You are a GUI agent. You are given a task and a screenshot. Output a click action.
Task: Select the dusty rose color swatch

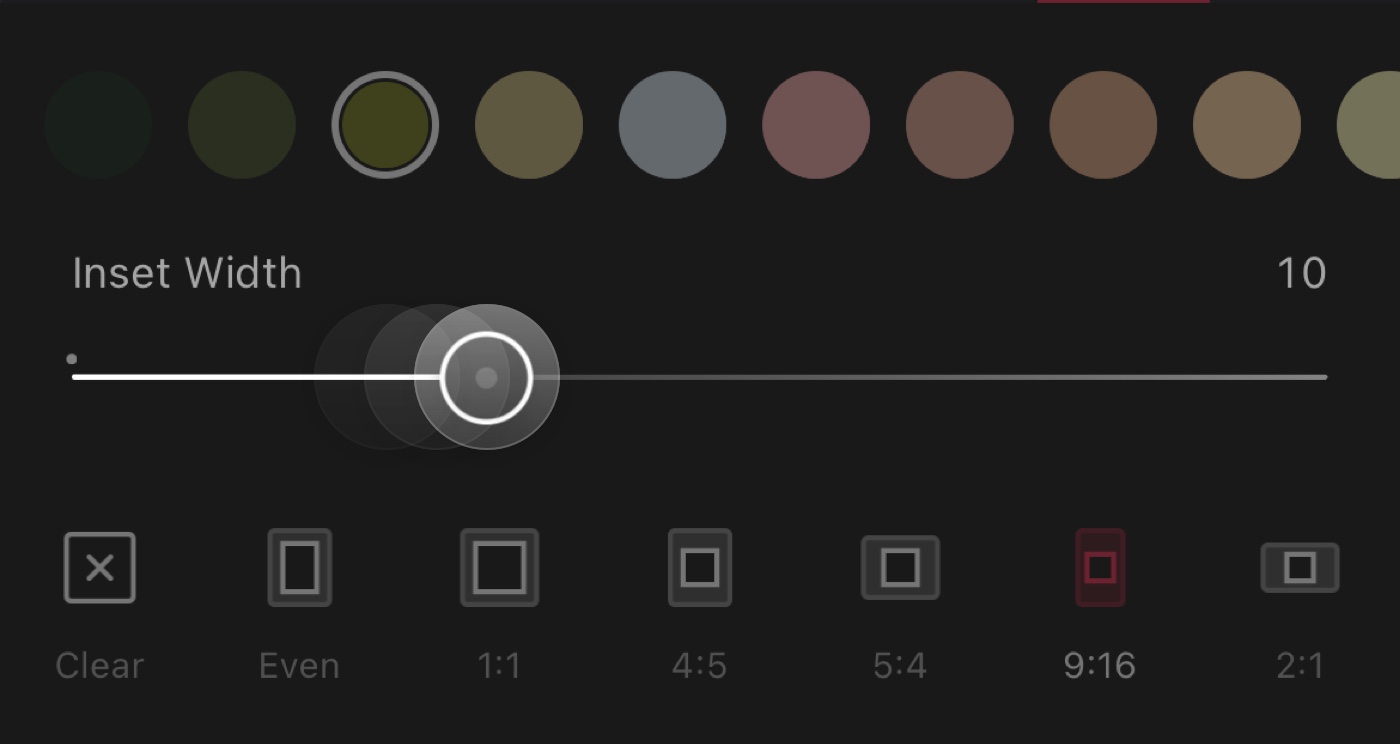[816, 125]
